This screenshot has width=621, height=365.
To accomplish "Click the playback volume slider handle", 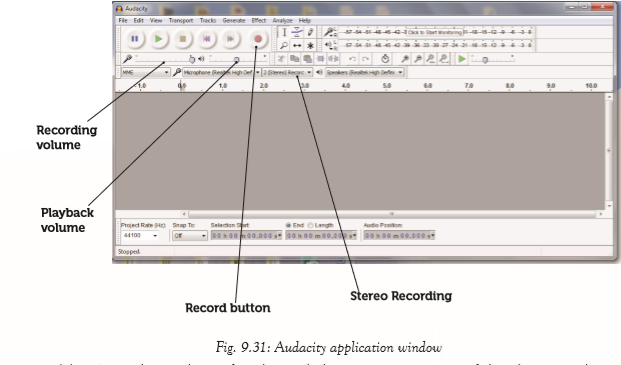I will [x=236, y=60].
